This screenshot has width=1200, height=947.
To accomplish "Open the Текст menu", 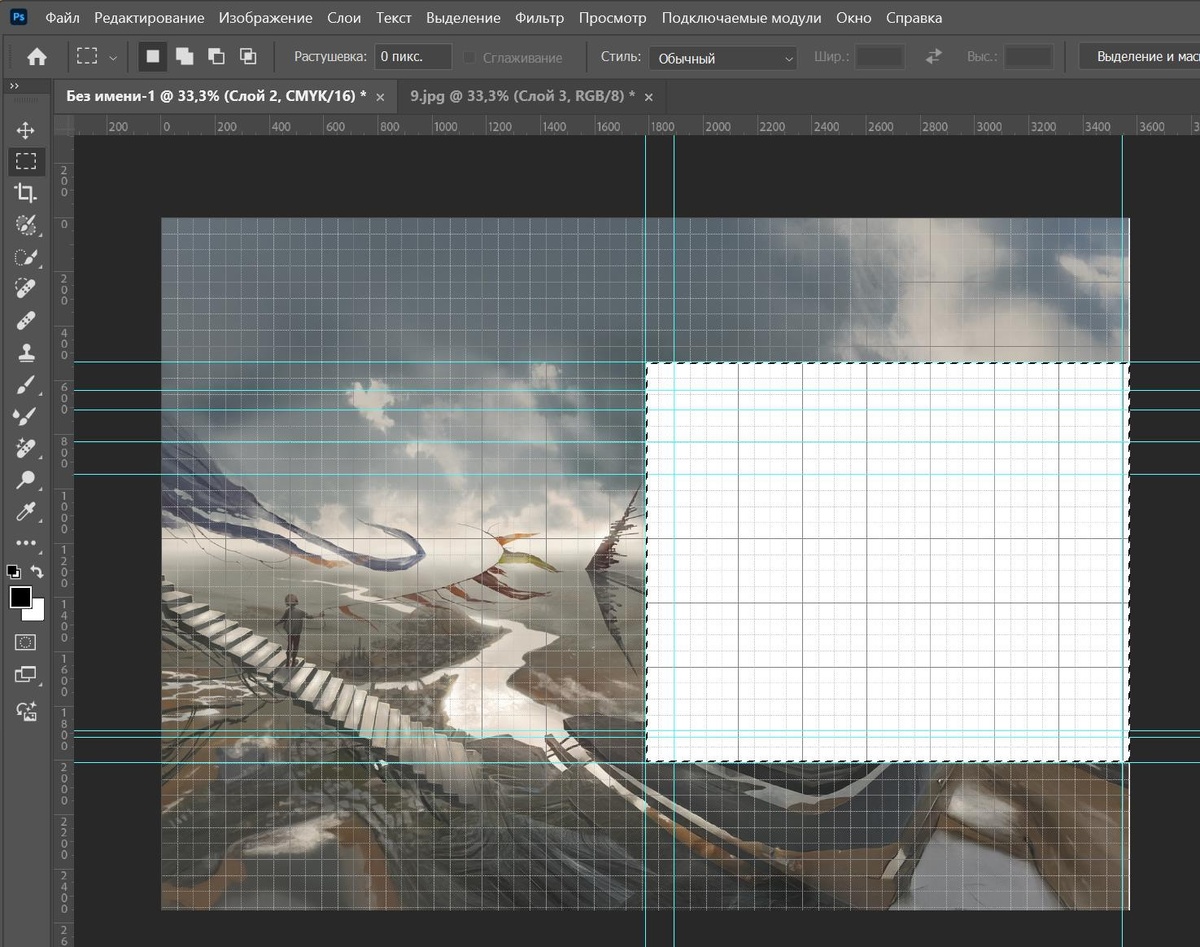I will click(x=394, y=18).
